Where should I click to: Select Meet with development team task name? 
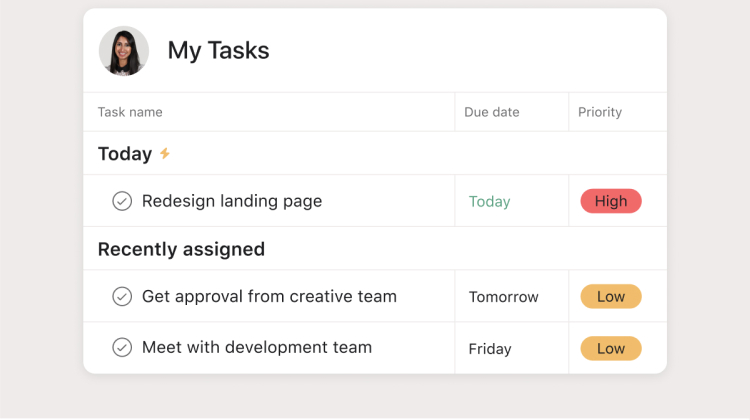point(257,348)
